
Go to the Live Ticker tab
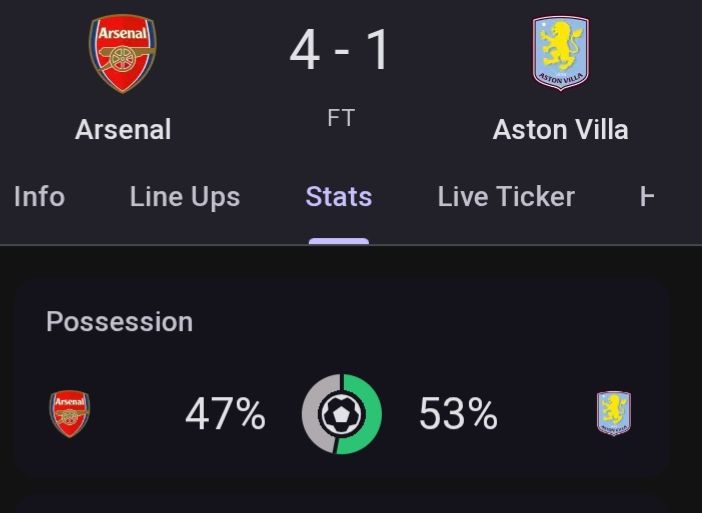[x=506, y=196]
